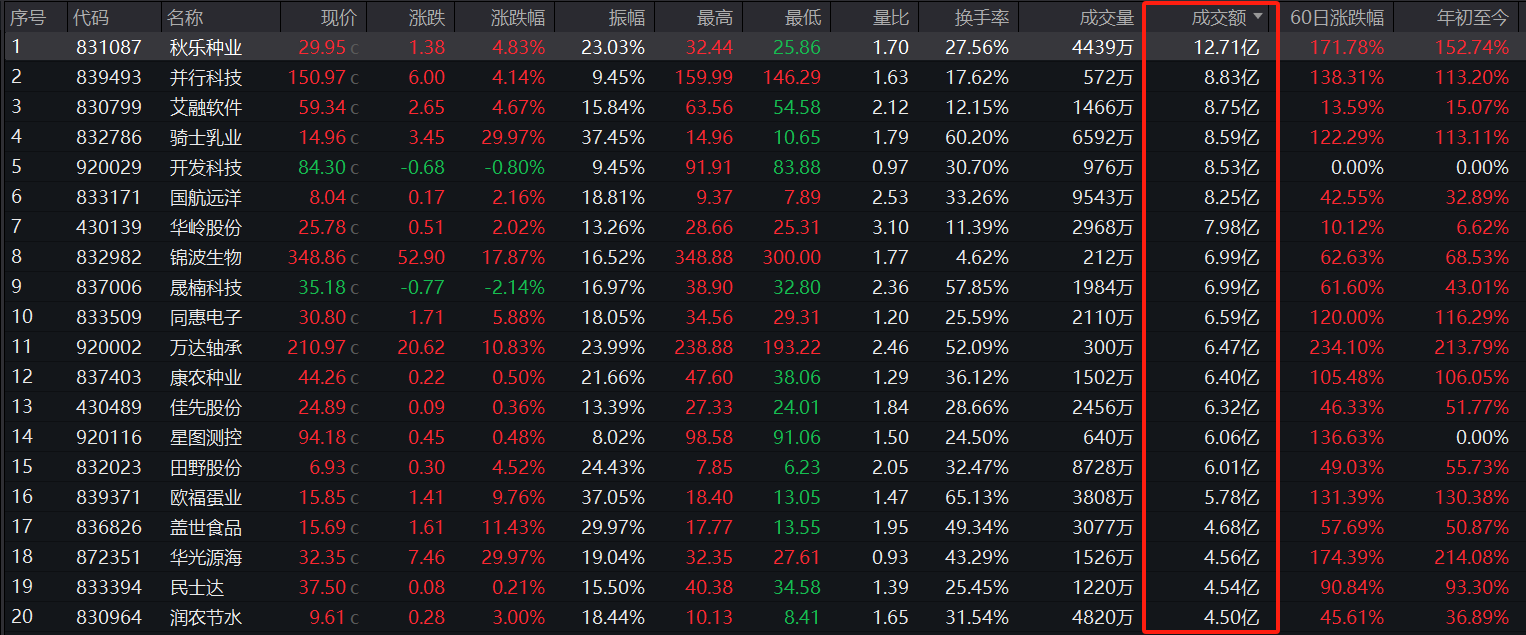The image size is (1526, 635).
Task: Click the 最低 column header
Action: click(x=802, y=17)
